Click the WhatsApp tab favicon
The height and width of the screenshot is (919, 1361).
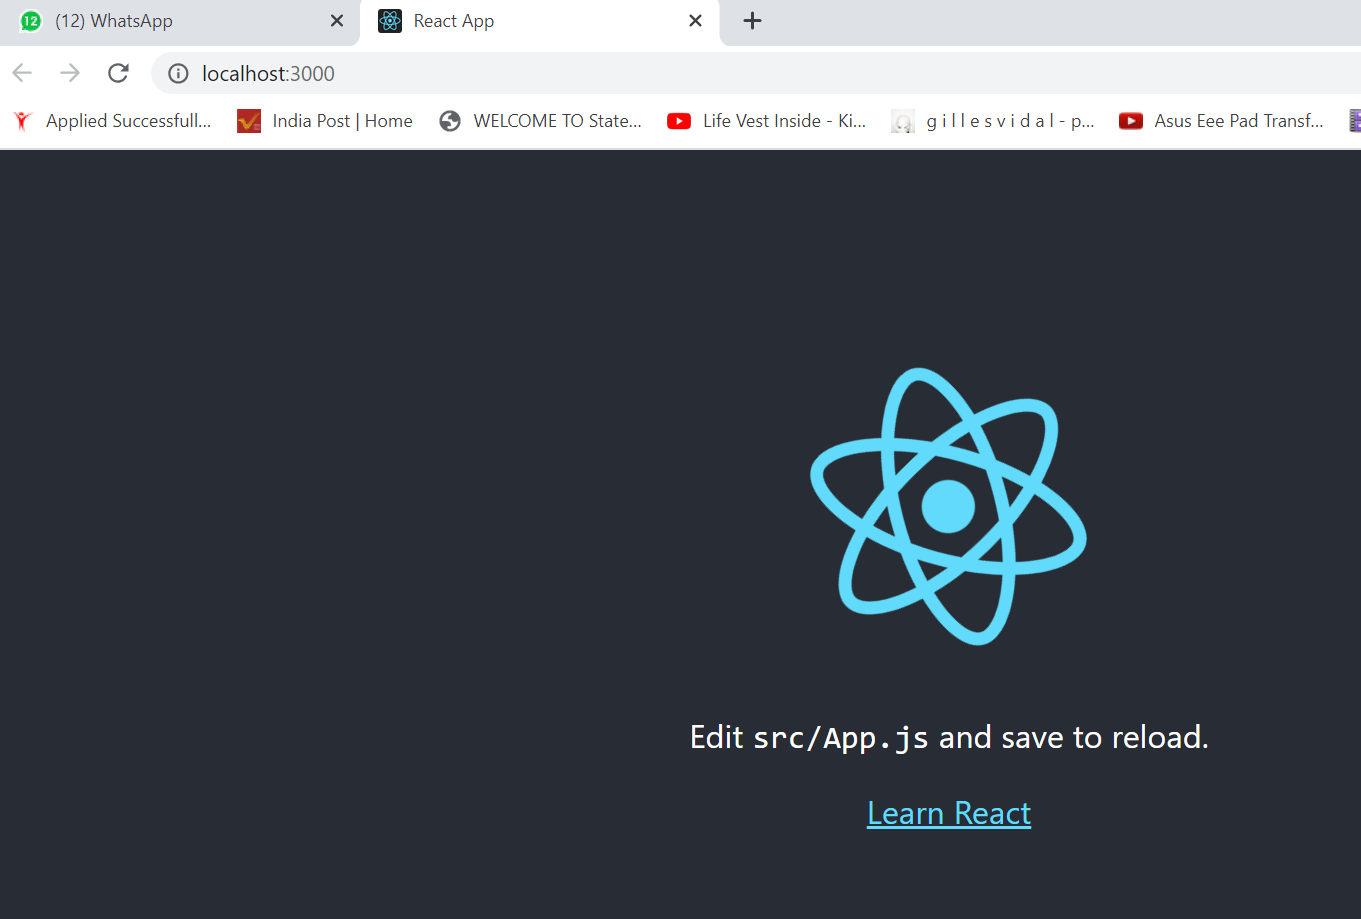pos(31,21)
